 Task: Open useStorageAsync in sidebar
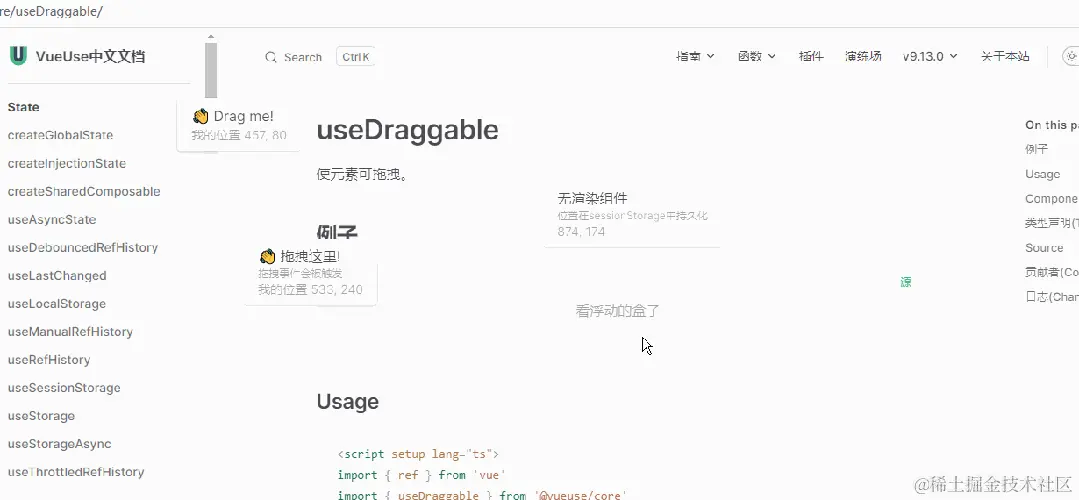coord(59,444)
